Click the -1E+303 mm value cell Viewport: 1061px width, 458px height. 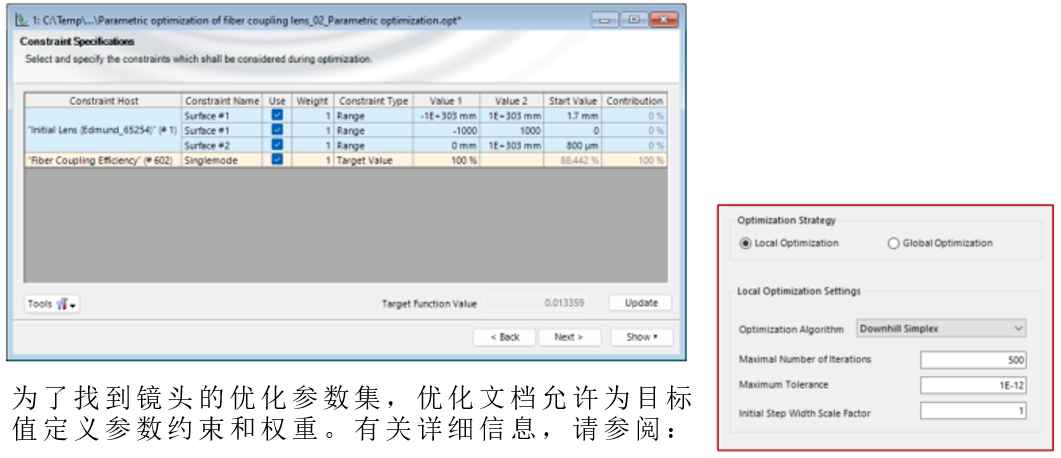coord(447,116)
